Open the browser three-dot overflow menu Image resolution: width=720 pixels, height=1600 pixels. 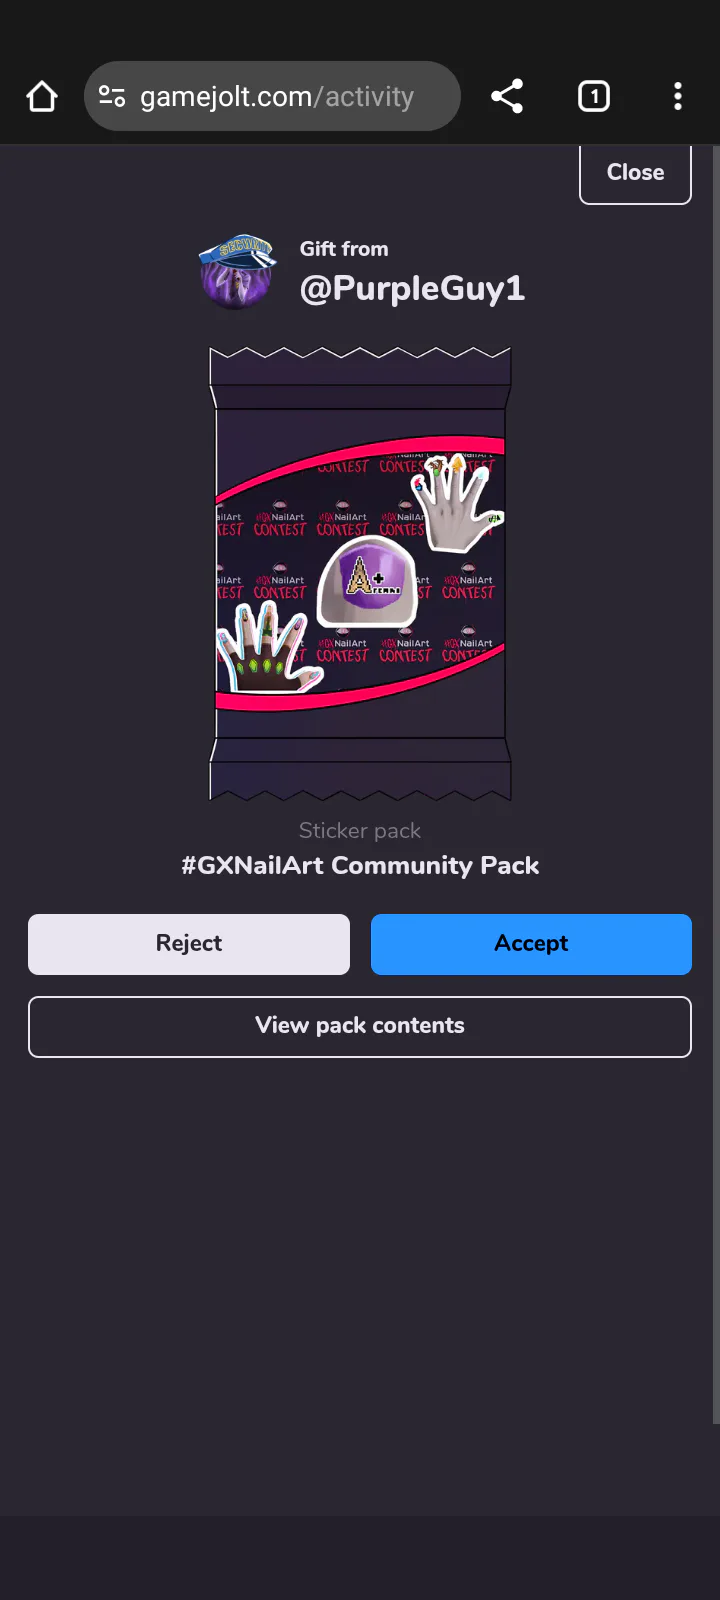pyautogui.click(x=678, y=97)
